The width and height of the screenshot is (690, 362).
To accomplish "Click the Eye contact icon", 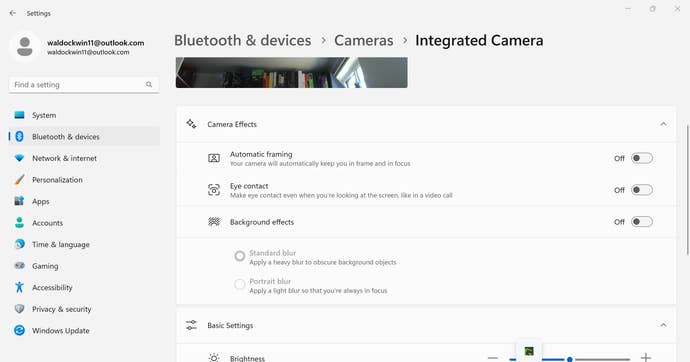I will [x=214, y=190].
